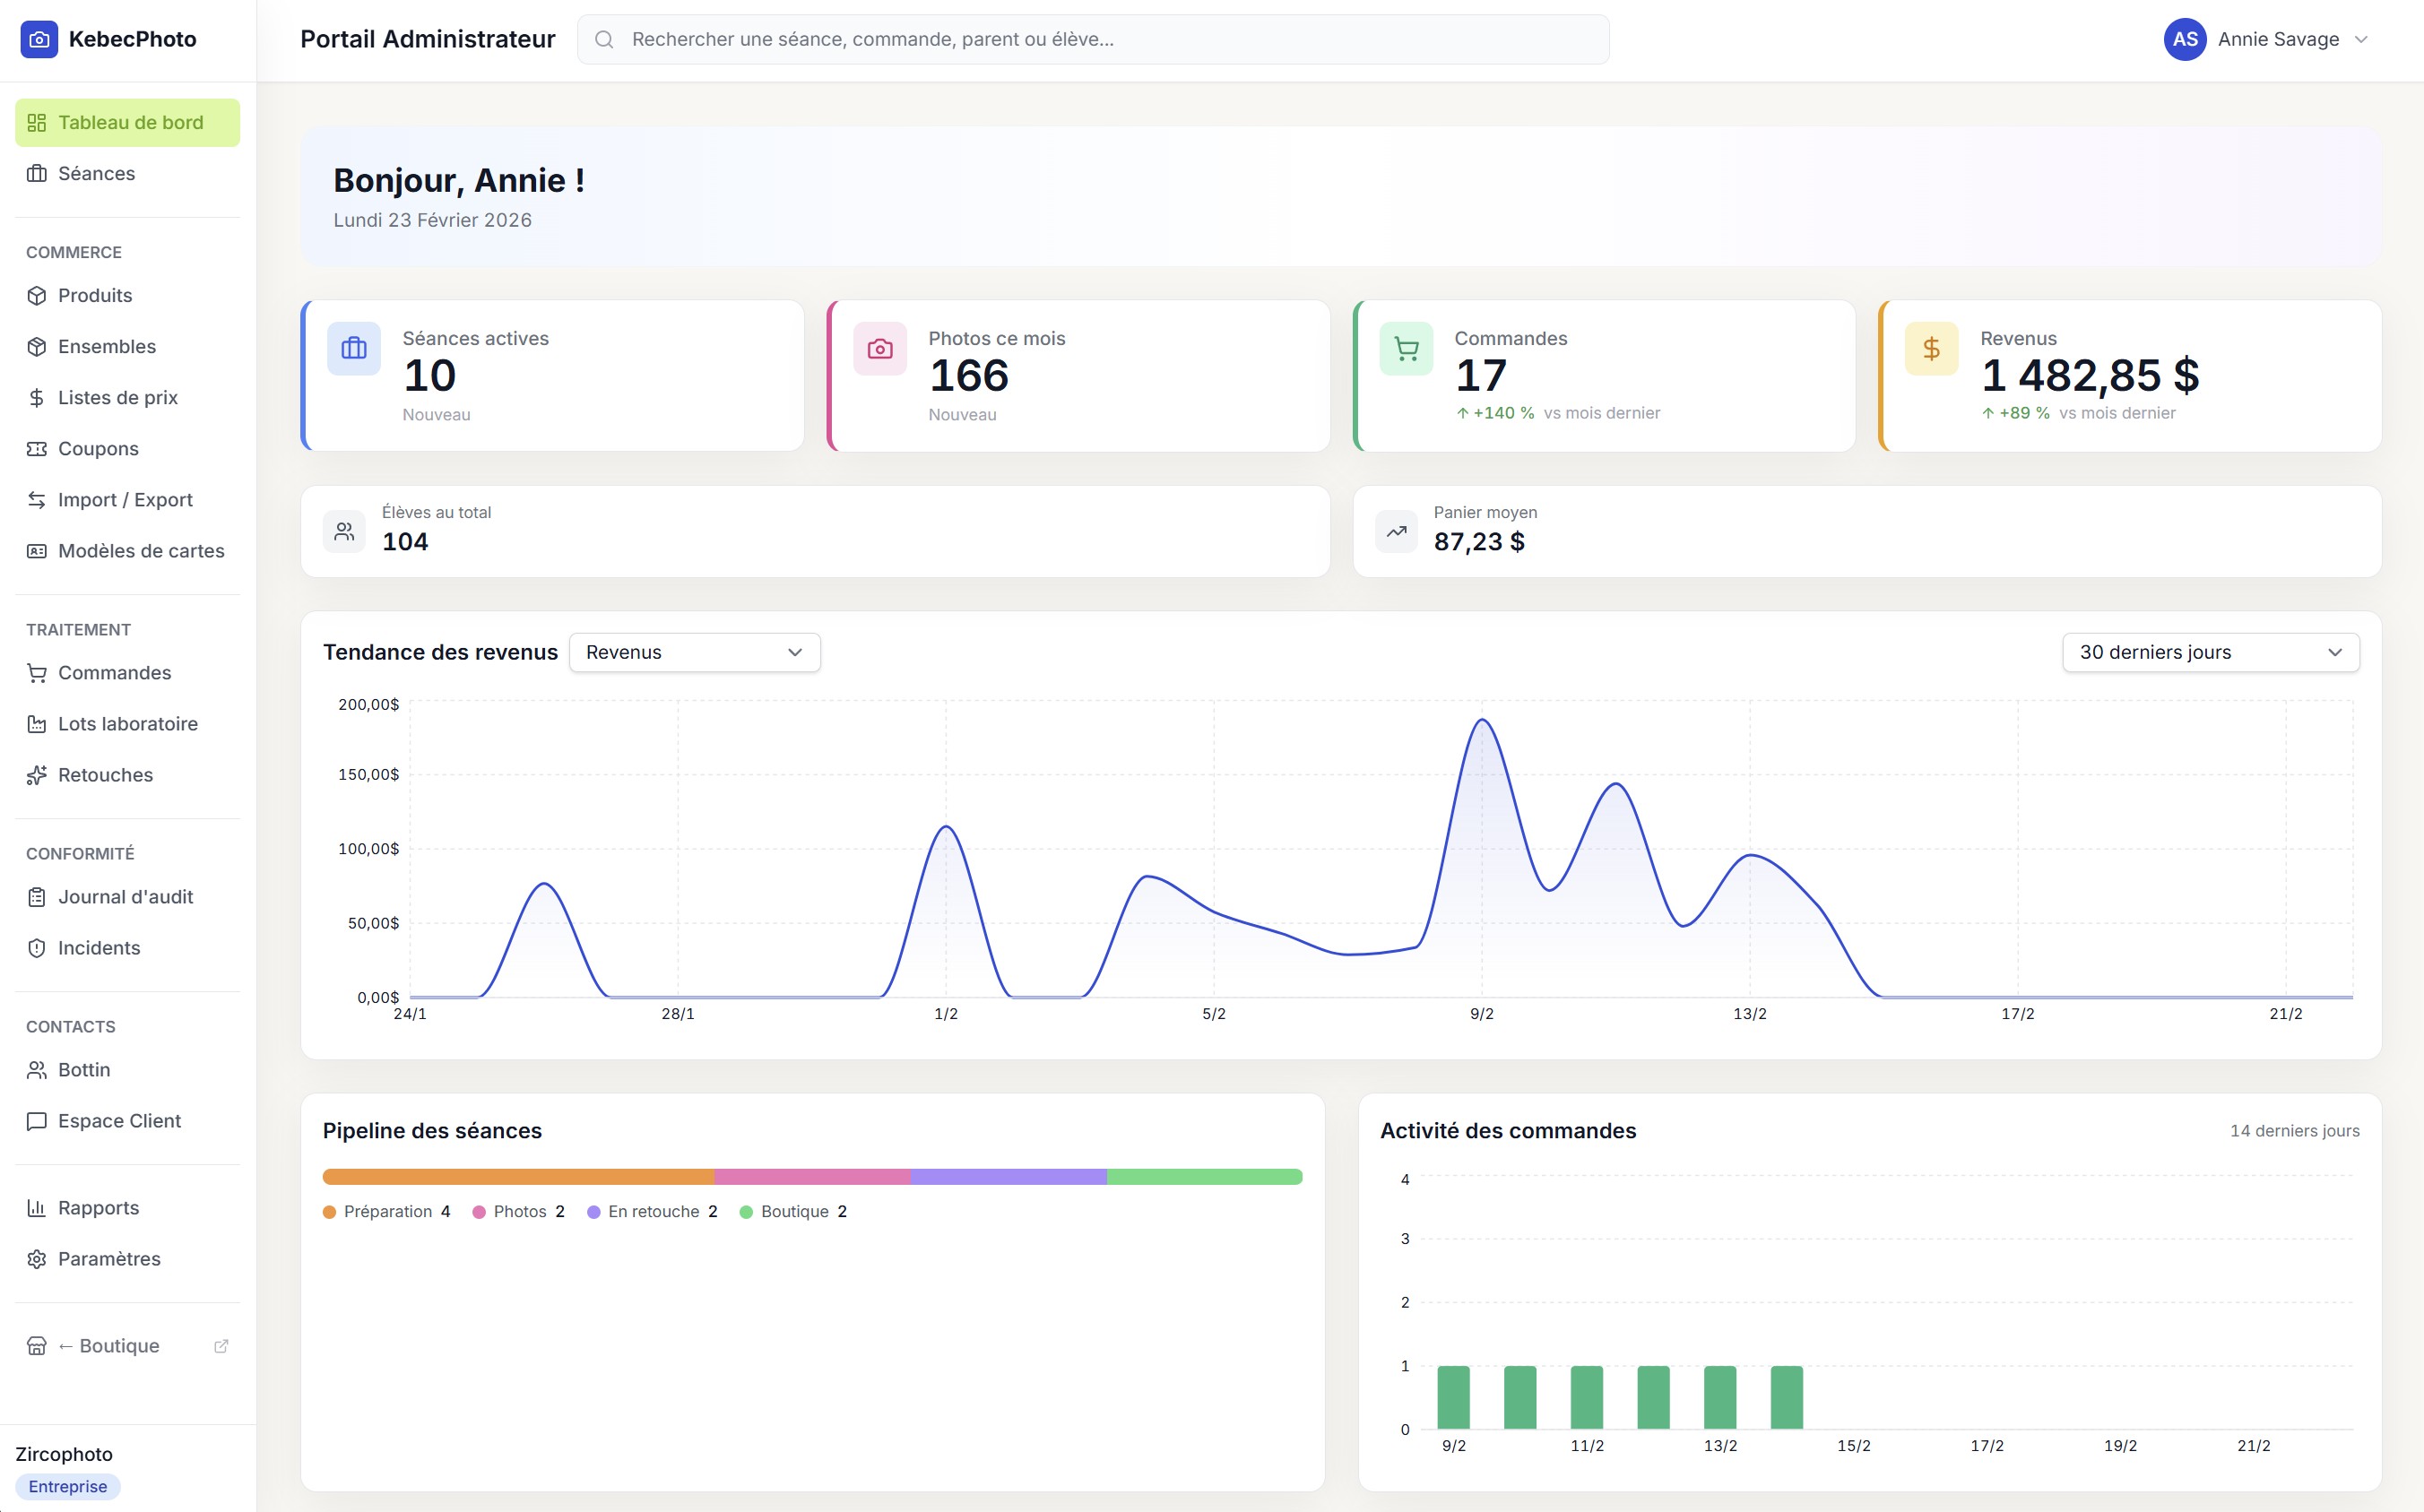
Task: Open the Revenus metric dropdown
Action: 694,652
